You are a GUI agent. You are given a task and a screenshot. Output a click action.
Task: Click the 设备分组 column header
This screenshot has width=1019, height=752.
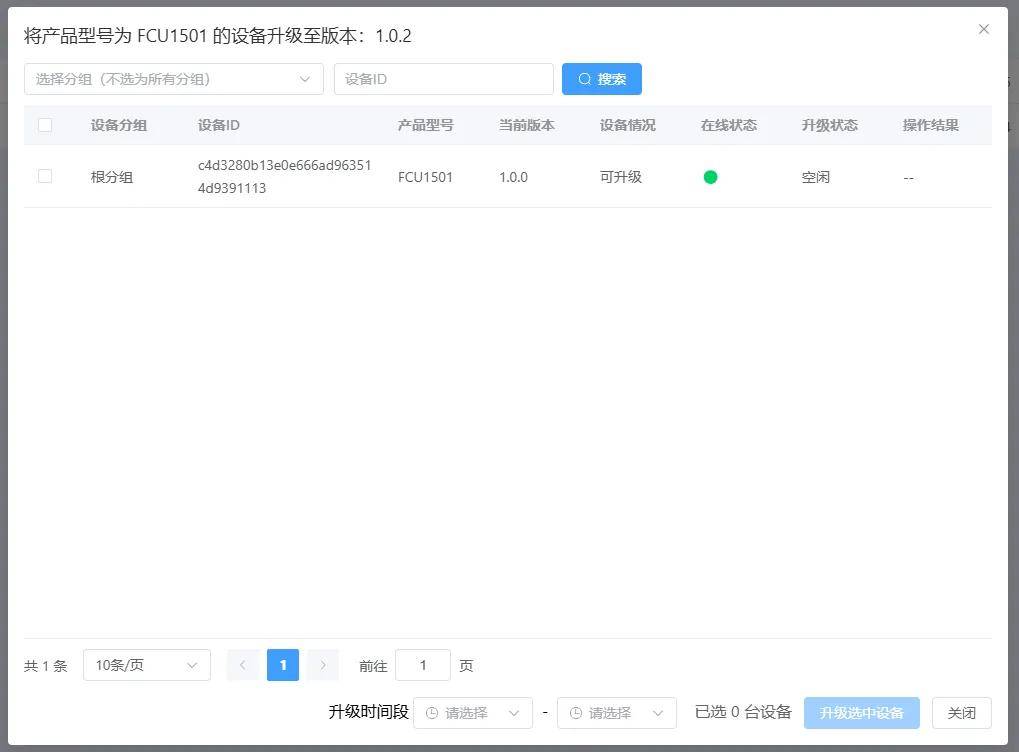118,125
